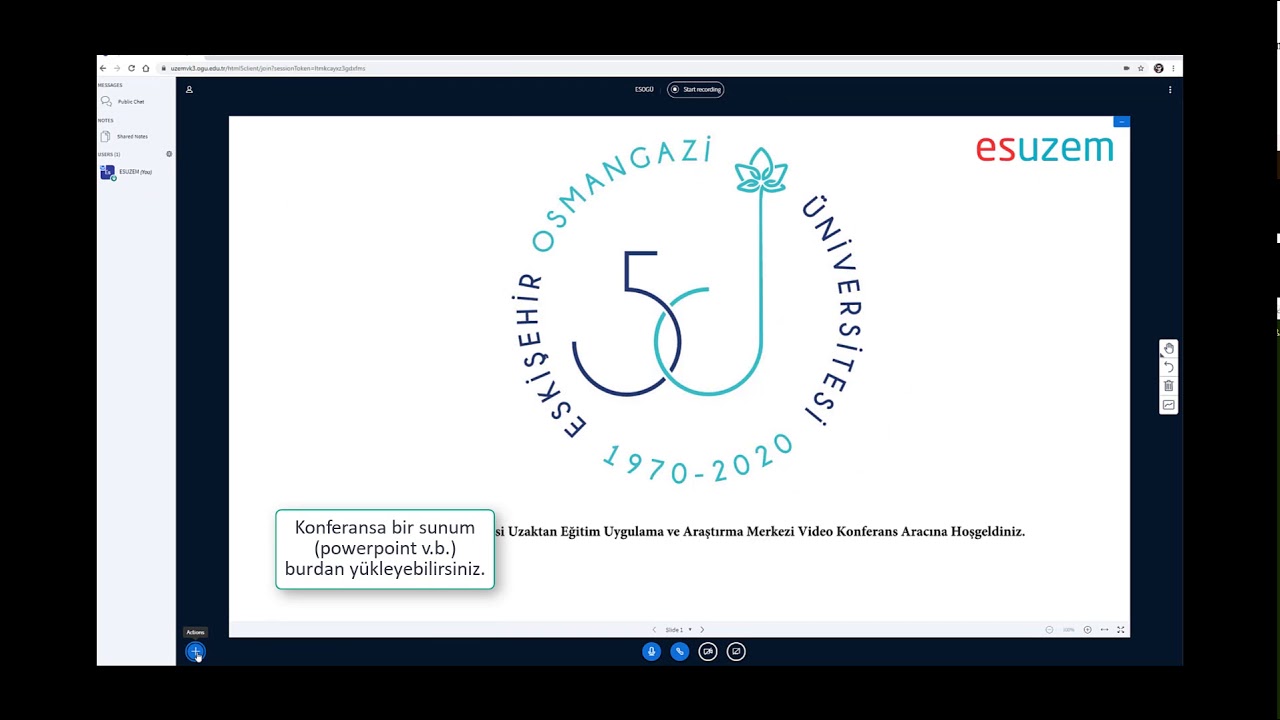This screenshot has width=1280, height=720.
Task: Zoom out the presentation
Action: click(1049, 630)
